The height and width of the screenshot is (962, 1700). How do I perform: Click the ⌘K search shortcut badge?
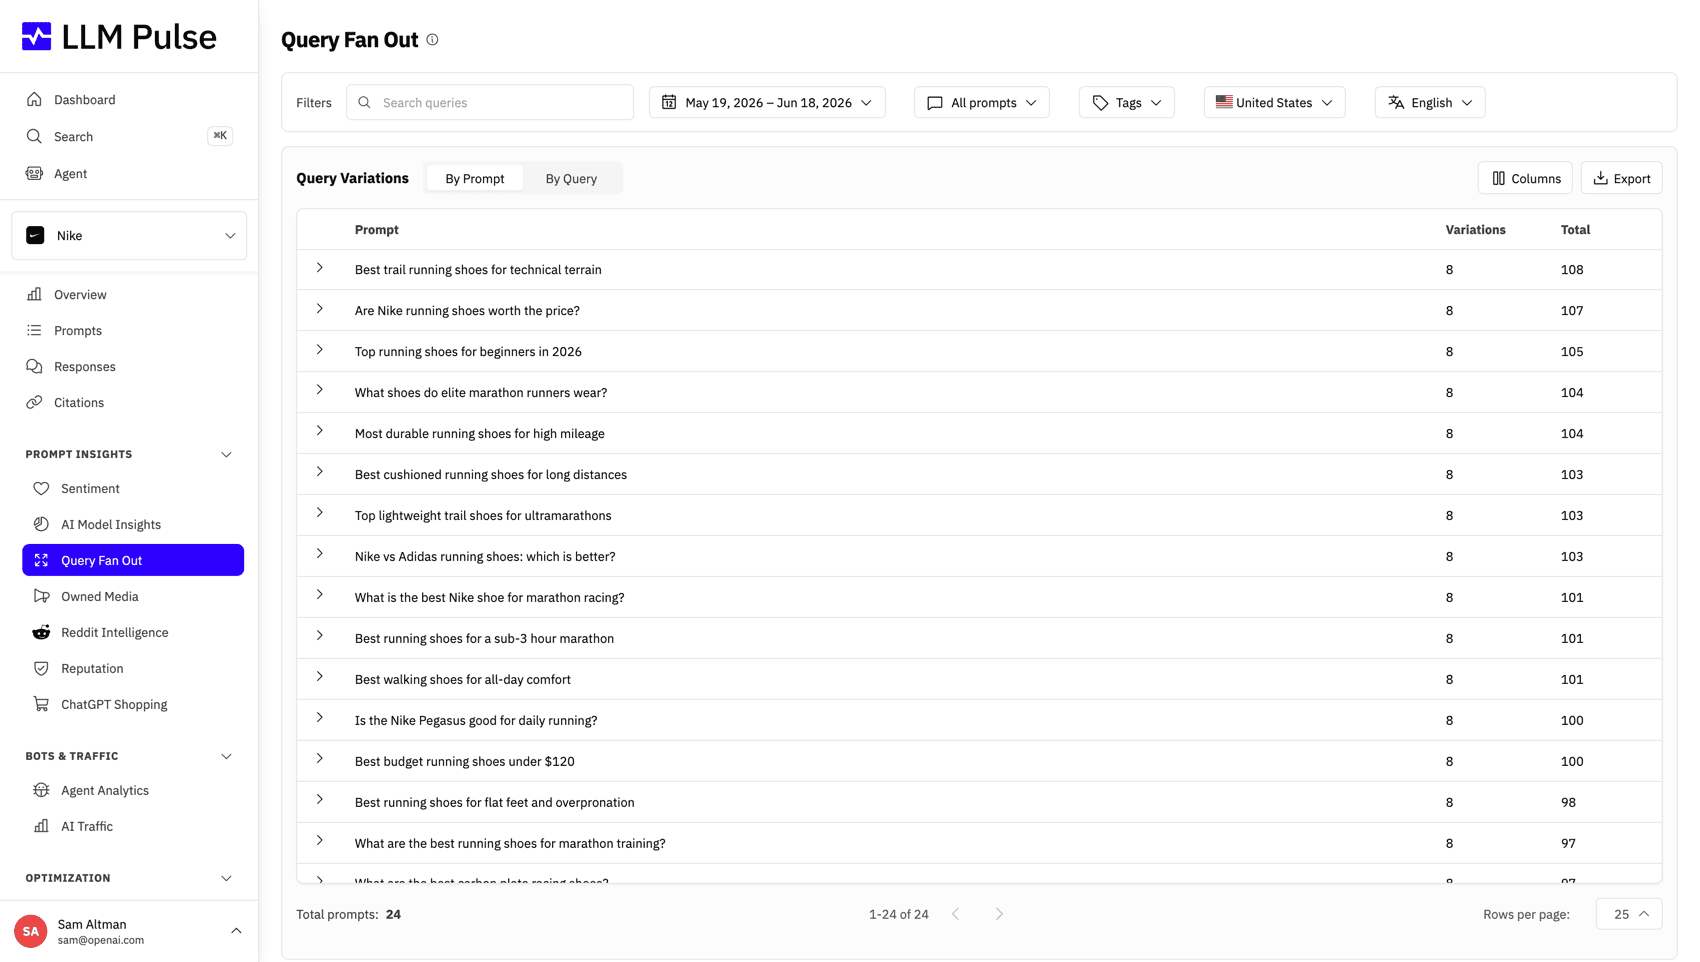click(220, 136)
